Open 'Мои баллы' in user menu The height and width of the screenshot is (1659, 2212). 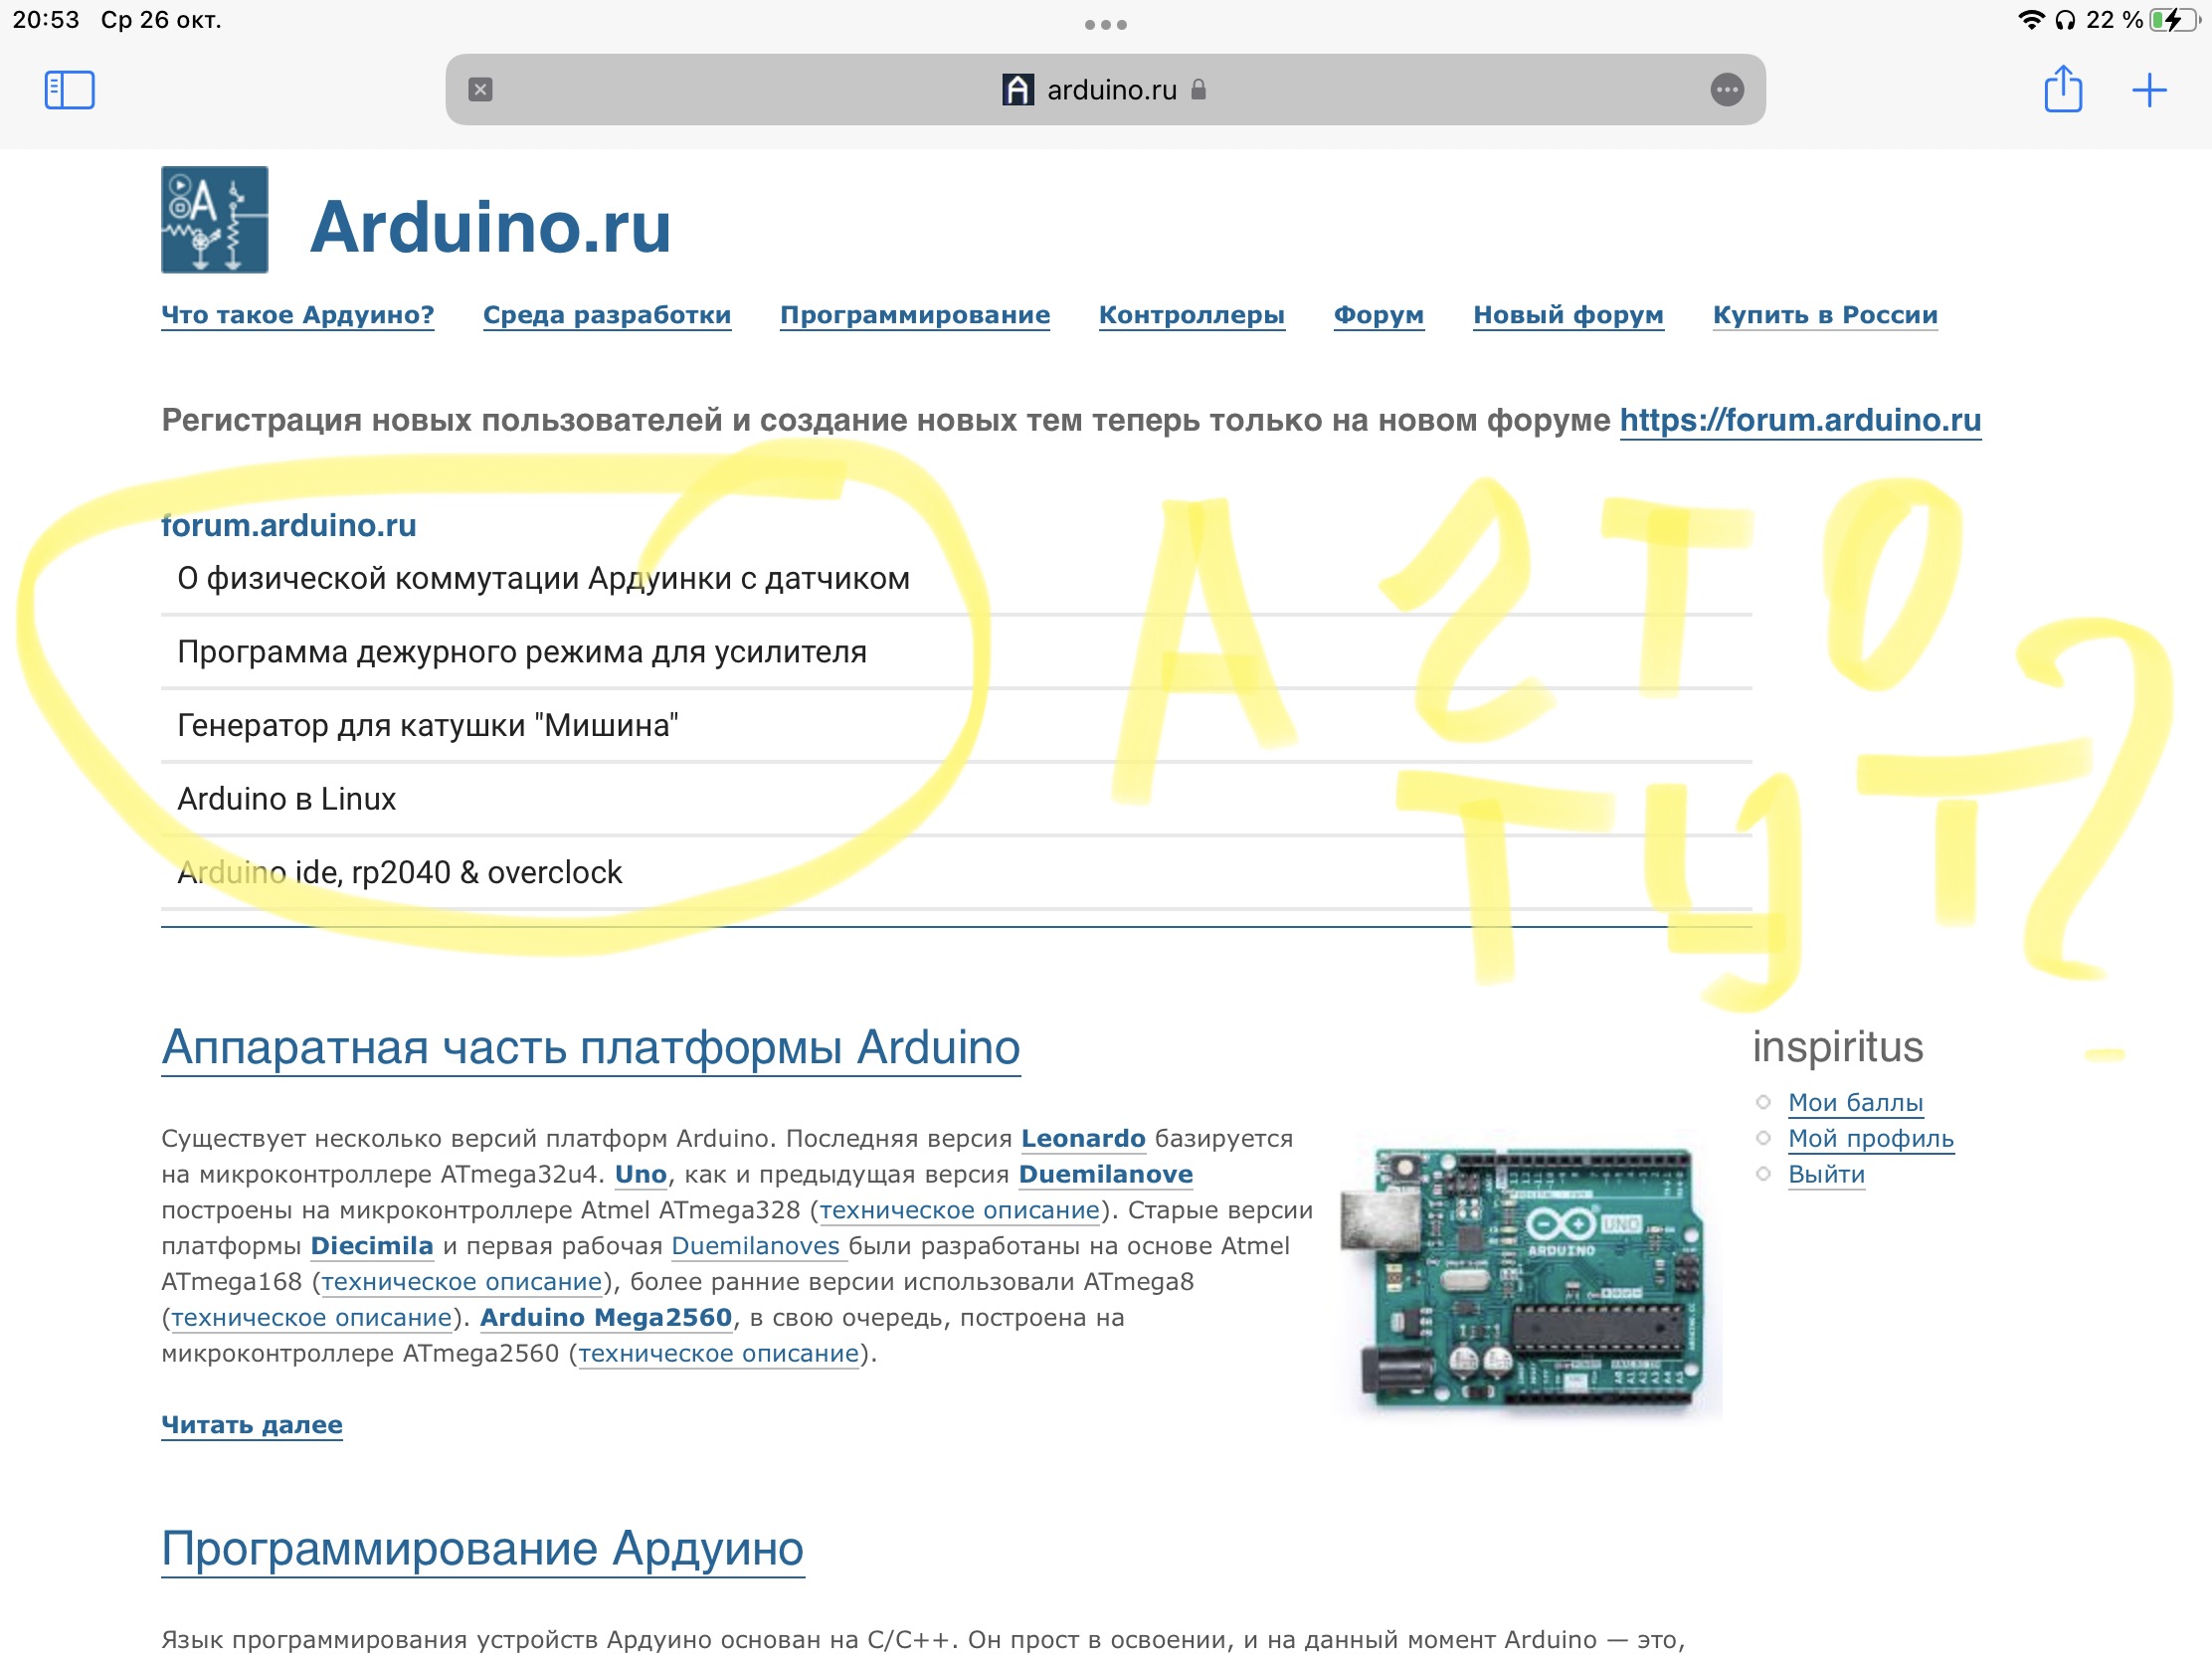tap(1855, 1102)
